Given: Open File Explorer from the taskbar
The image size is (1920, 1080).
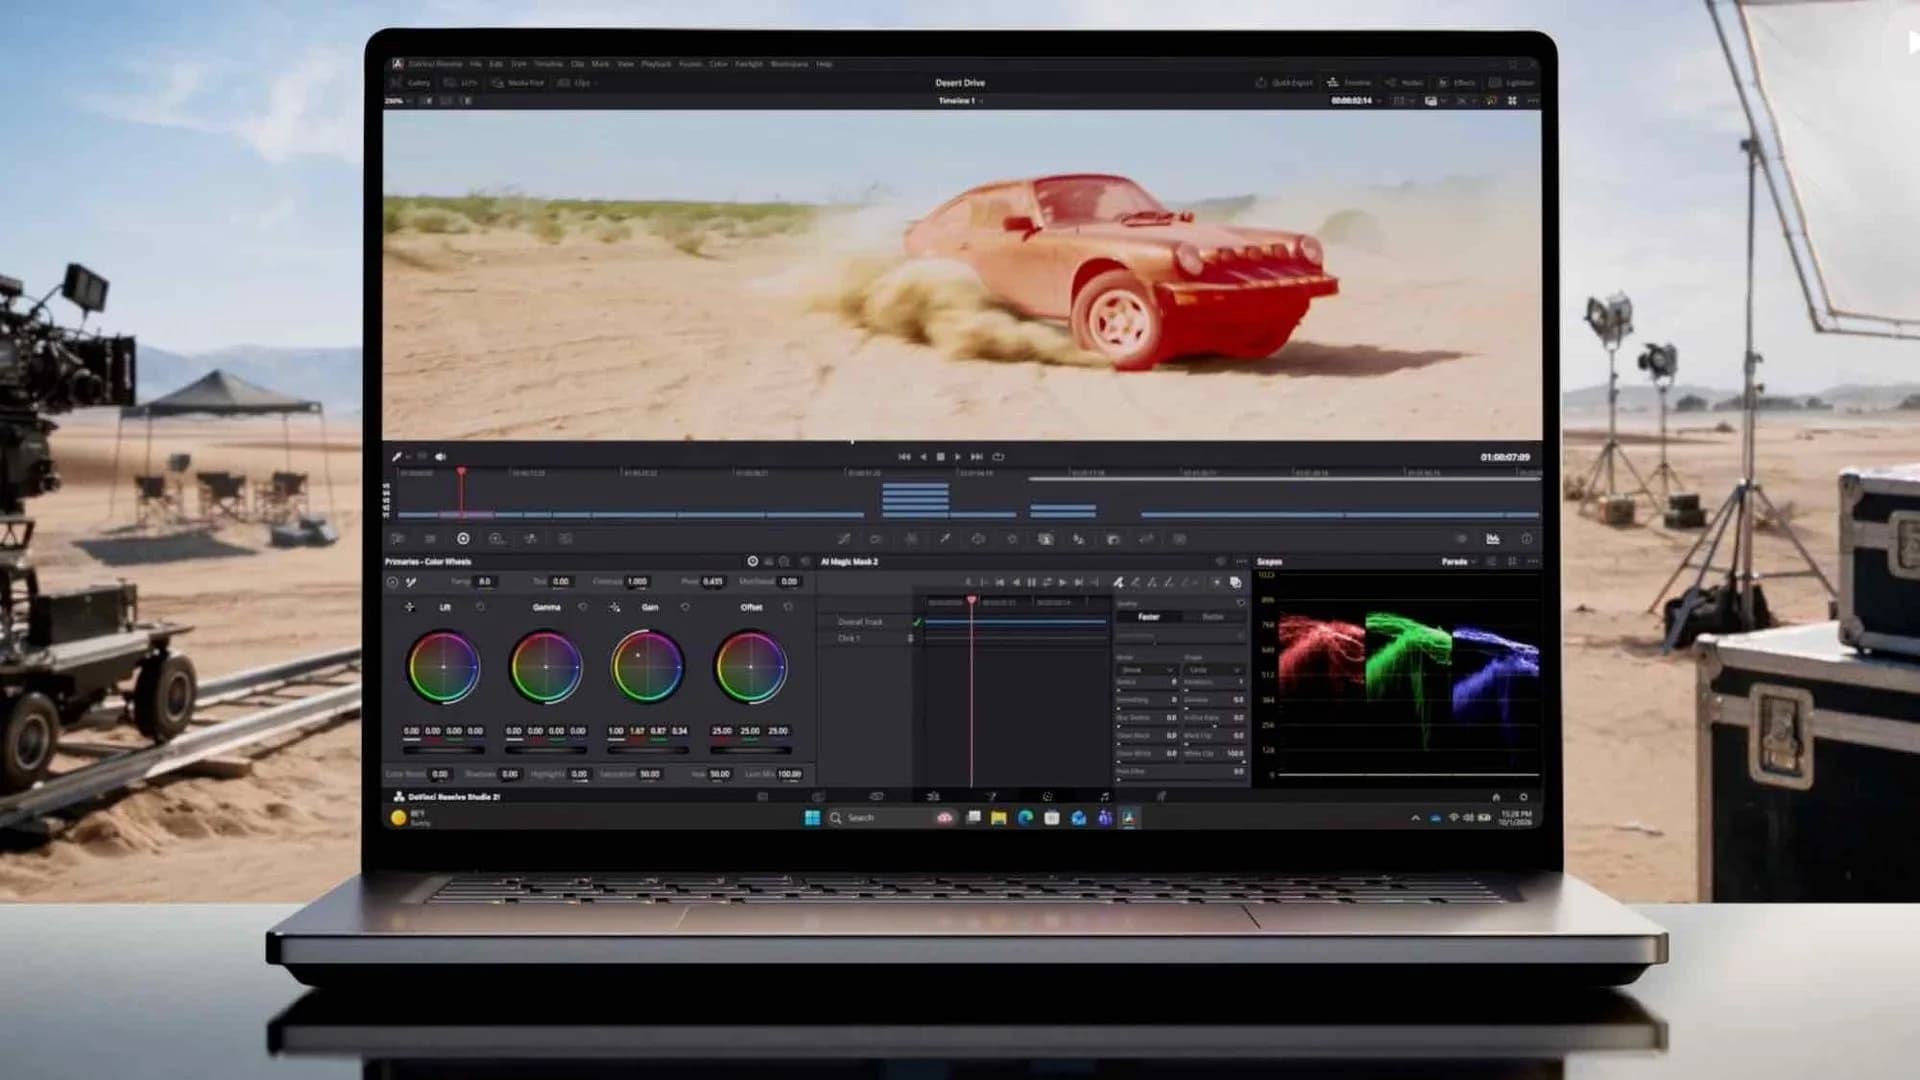Looking at the screenshot, I should point(998,818).
